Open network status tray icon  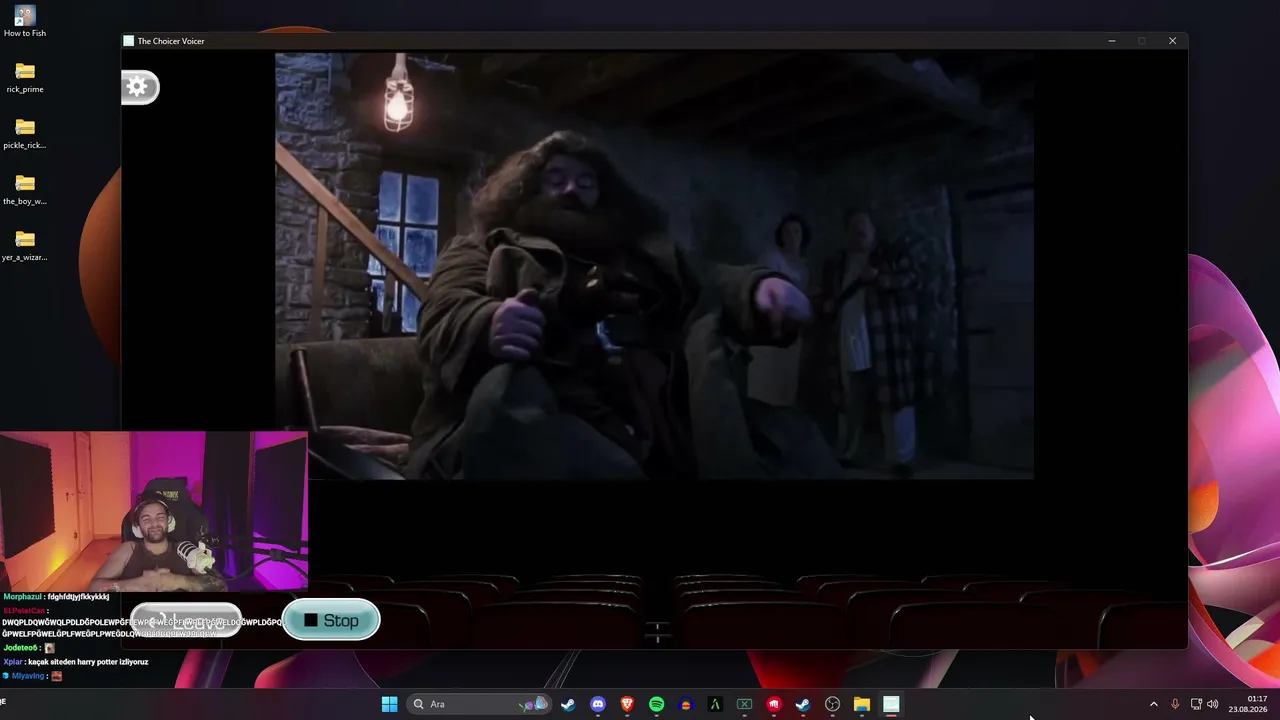1196,704
